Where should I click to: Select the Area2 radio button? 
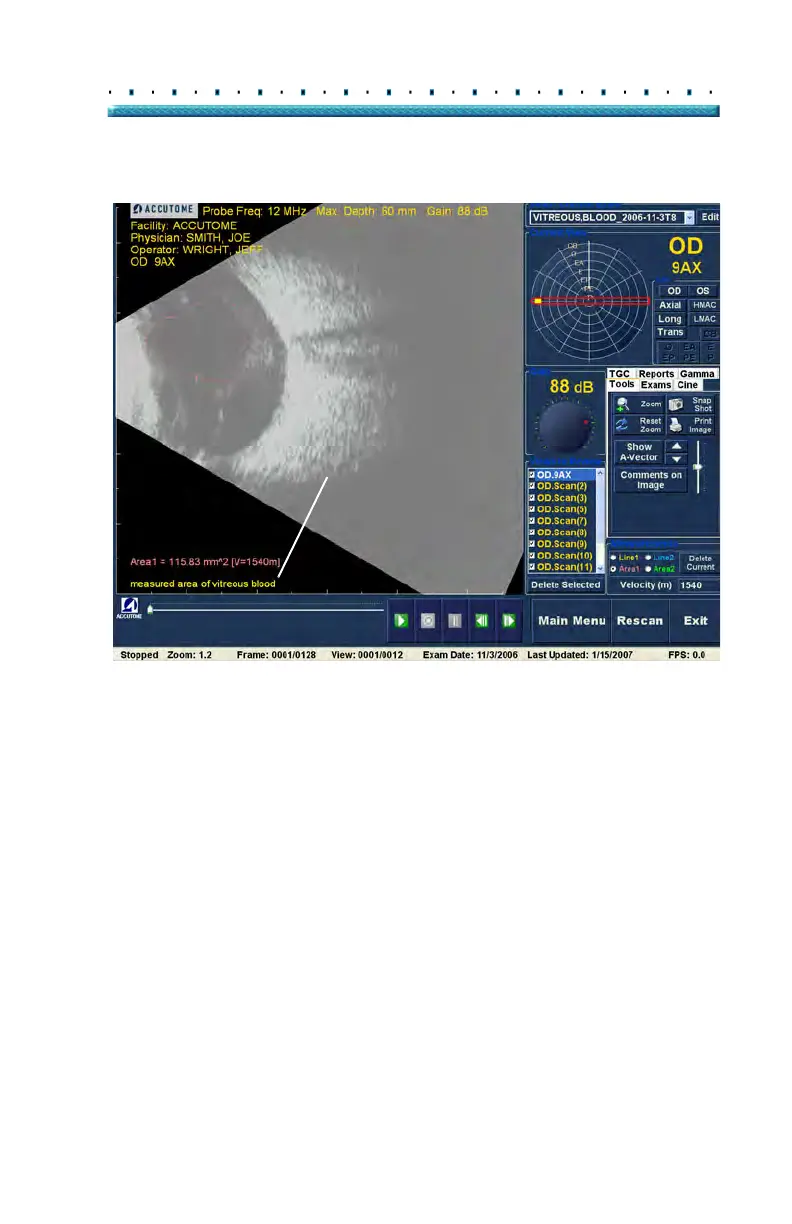[x=650, y=568]
